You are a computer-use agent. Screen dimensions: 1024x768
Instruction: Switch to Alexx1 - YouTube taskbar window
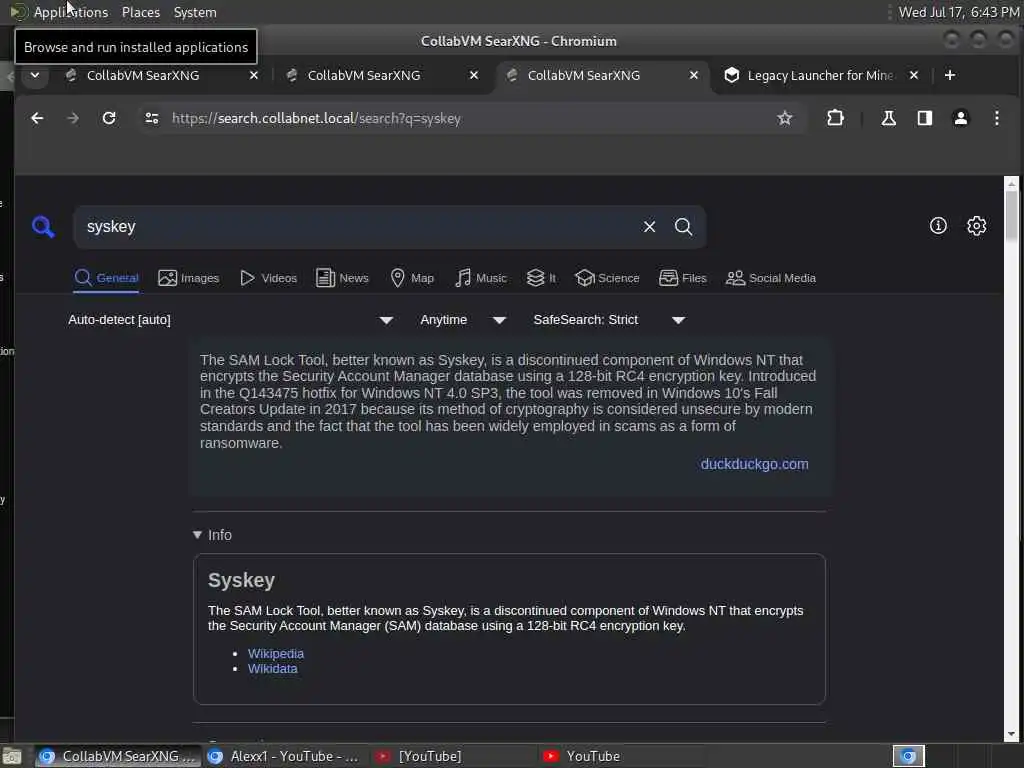(x=285, y=756)
